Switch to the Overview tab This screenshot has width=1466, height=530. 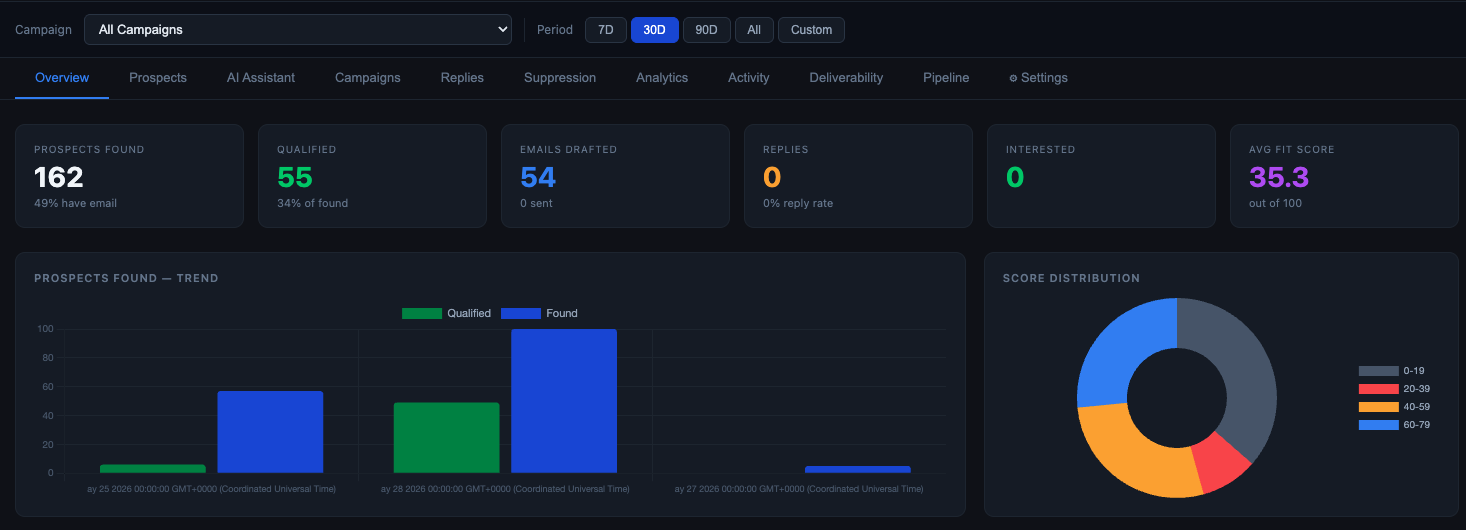pyautogui.click(x=62, y=78)
